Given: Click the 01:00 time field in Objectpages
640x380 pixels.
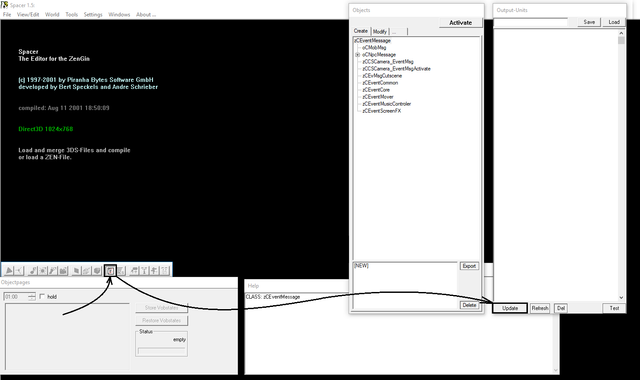Looking at the screenshot, I should [16, 297].
